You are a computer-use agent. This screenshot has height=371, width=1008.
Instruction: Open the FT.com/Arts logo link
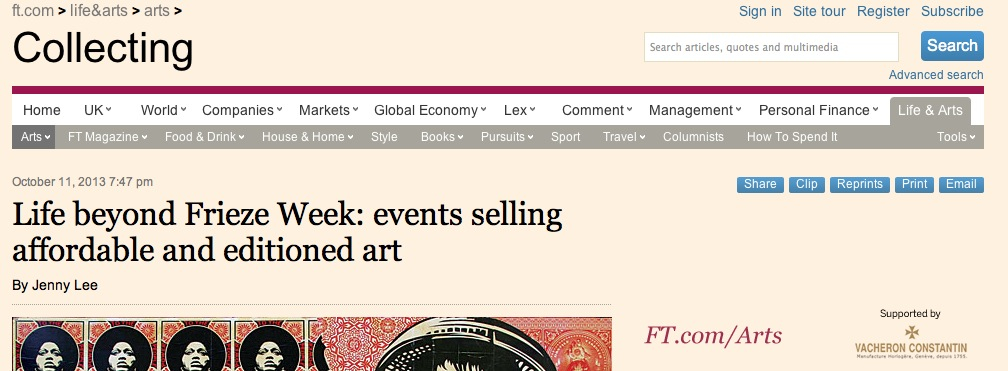click(713, 336)
